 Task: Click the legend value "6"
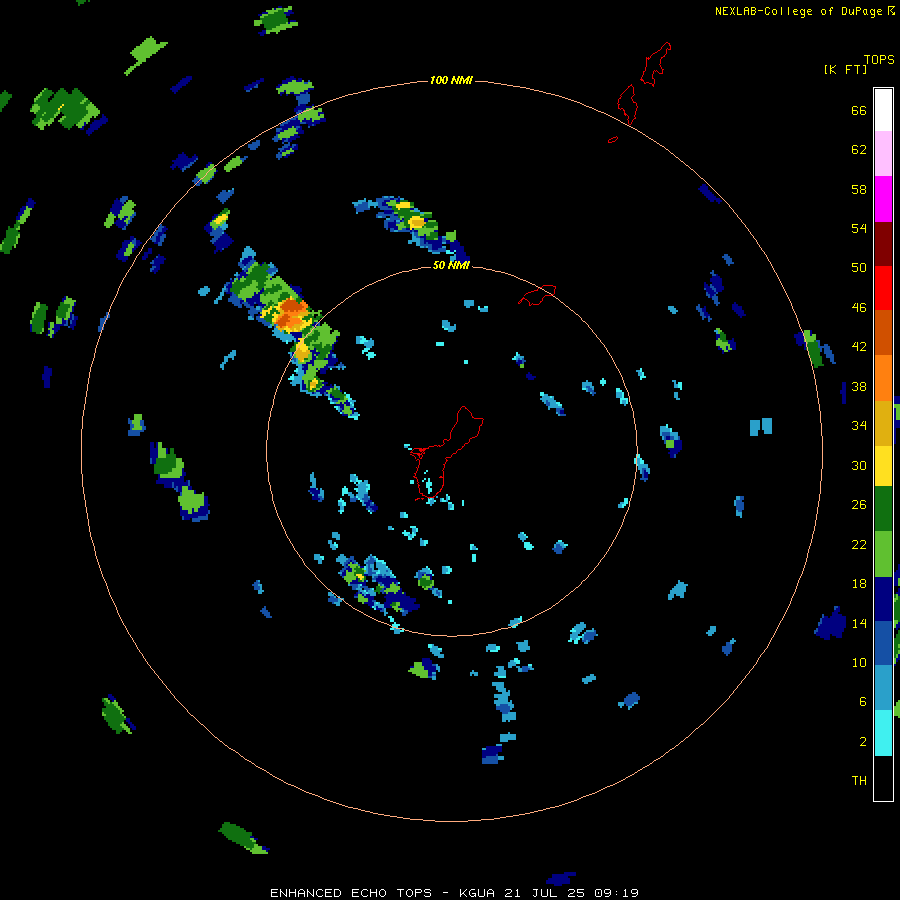point(863,702)
